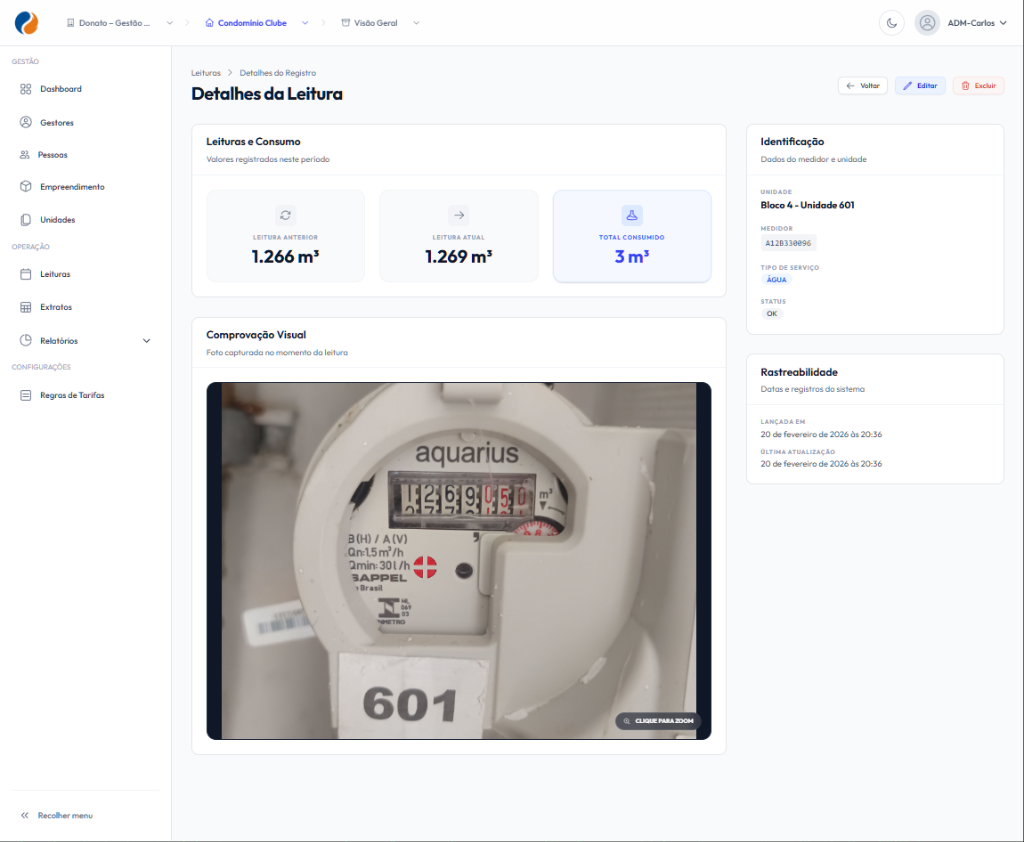
Task: Open the Dashboard grid icon
Action: tap(25, 89)
